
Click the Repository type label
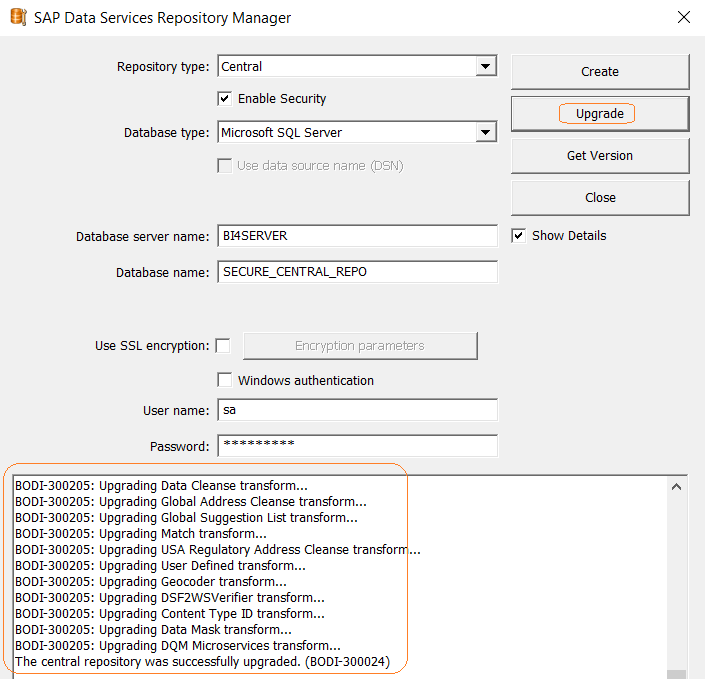pos(163,67)
